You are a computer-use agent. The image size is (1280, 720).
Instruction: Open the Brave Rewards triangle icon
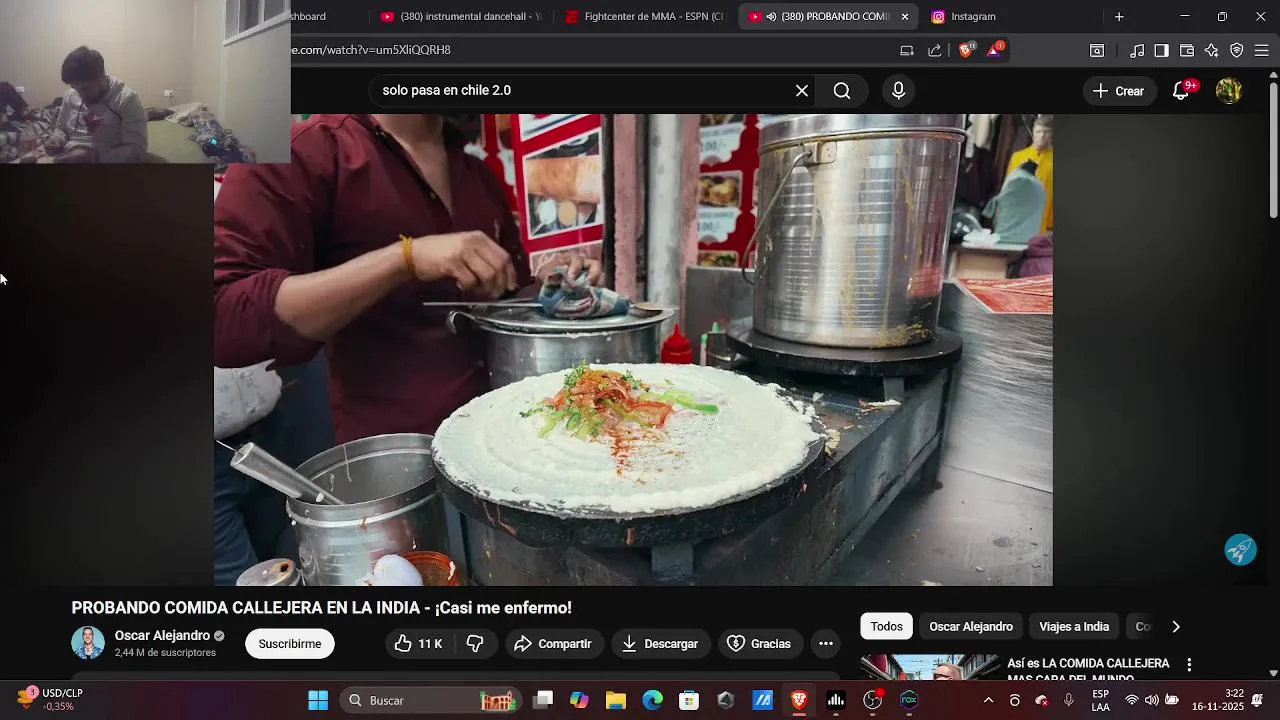point(995,50)
